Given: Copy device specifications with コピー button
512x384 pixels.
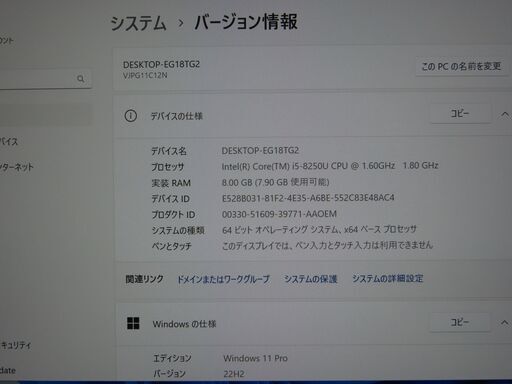Looking at the screenshot, I should click(460, 114).
